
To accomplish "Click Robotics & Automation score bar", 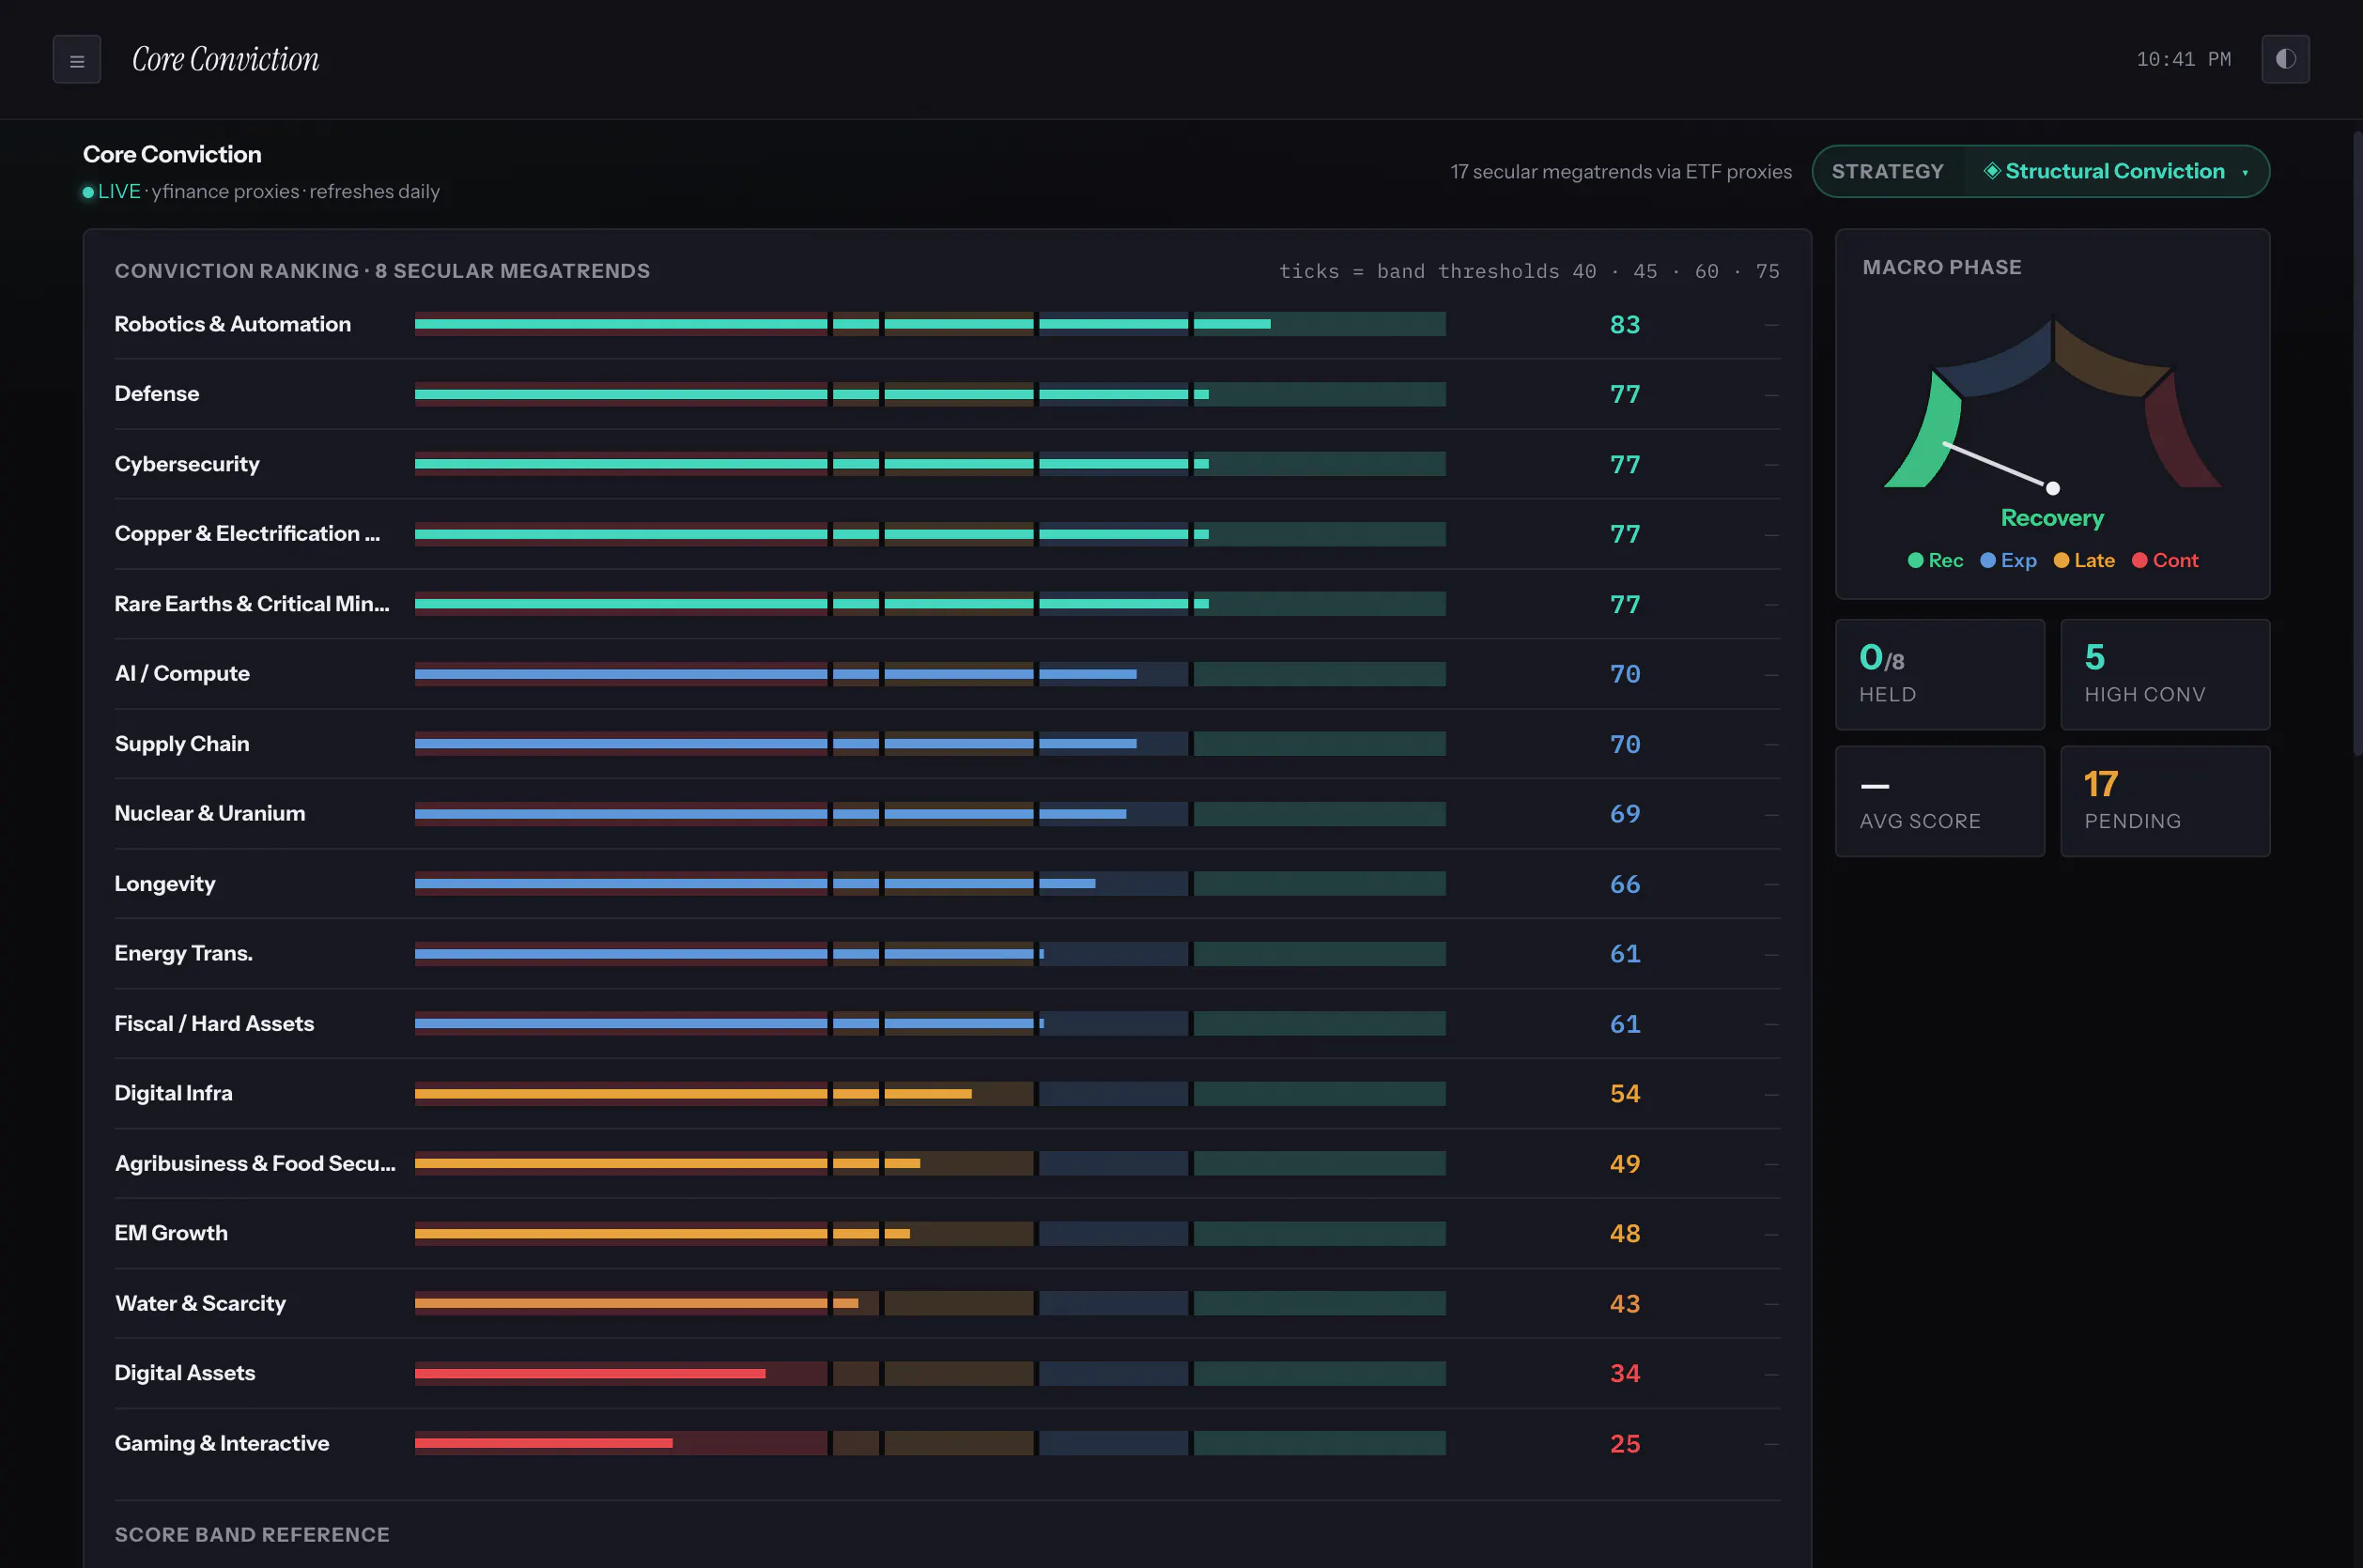I will (x=930, y=324).
